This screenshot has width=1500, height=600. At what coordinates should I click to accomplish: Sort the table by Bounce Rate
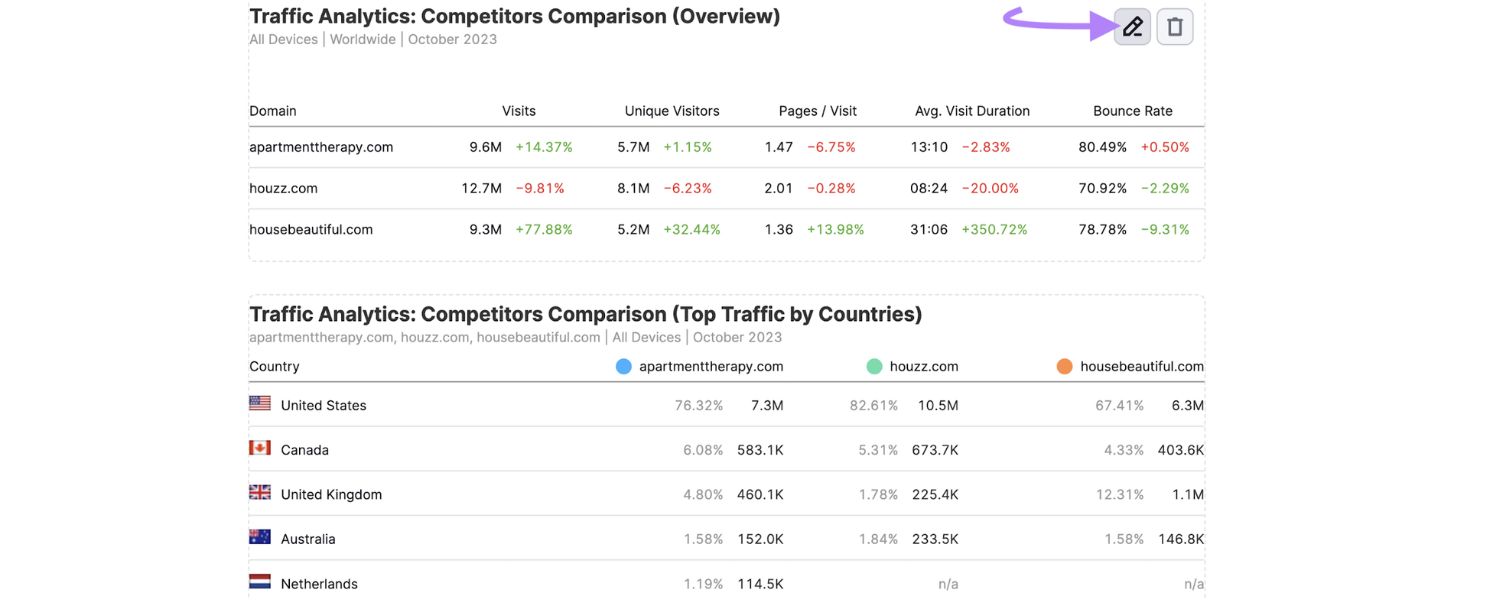click(x=1132, y=110)
